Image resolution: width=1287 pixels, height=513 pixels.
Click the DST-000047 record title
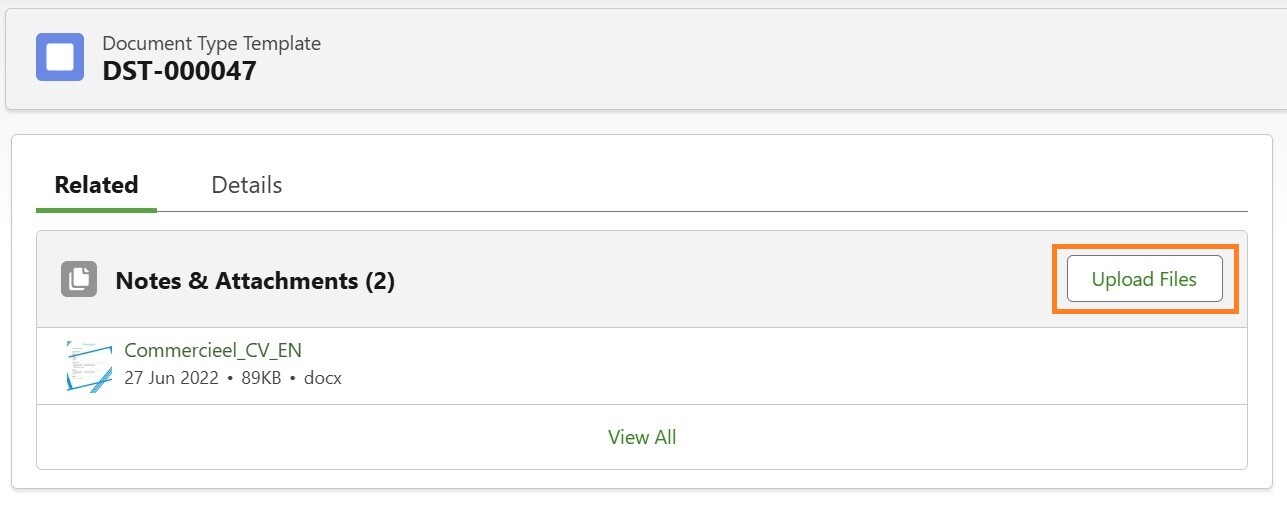coord(179,71)
